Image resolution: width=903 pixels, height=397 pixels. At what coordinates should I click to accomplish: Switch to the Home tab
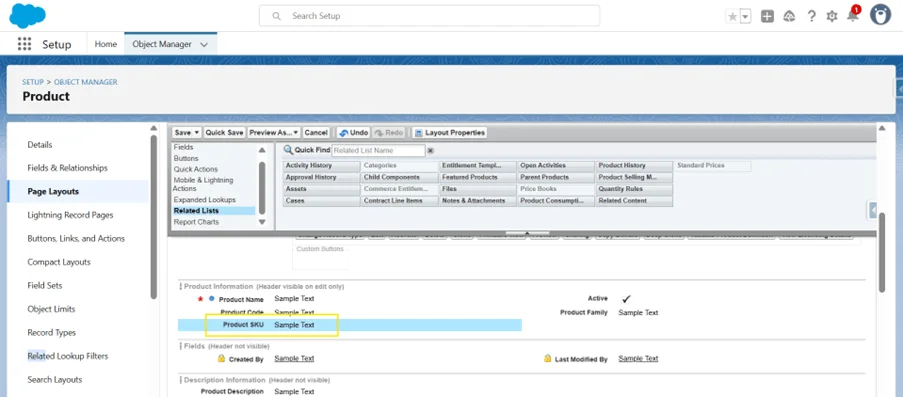(105, 44)
